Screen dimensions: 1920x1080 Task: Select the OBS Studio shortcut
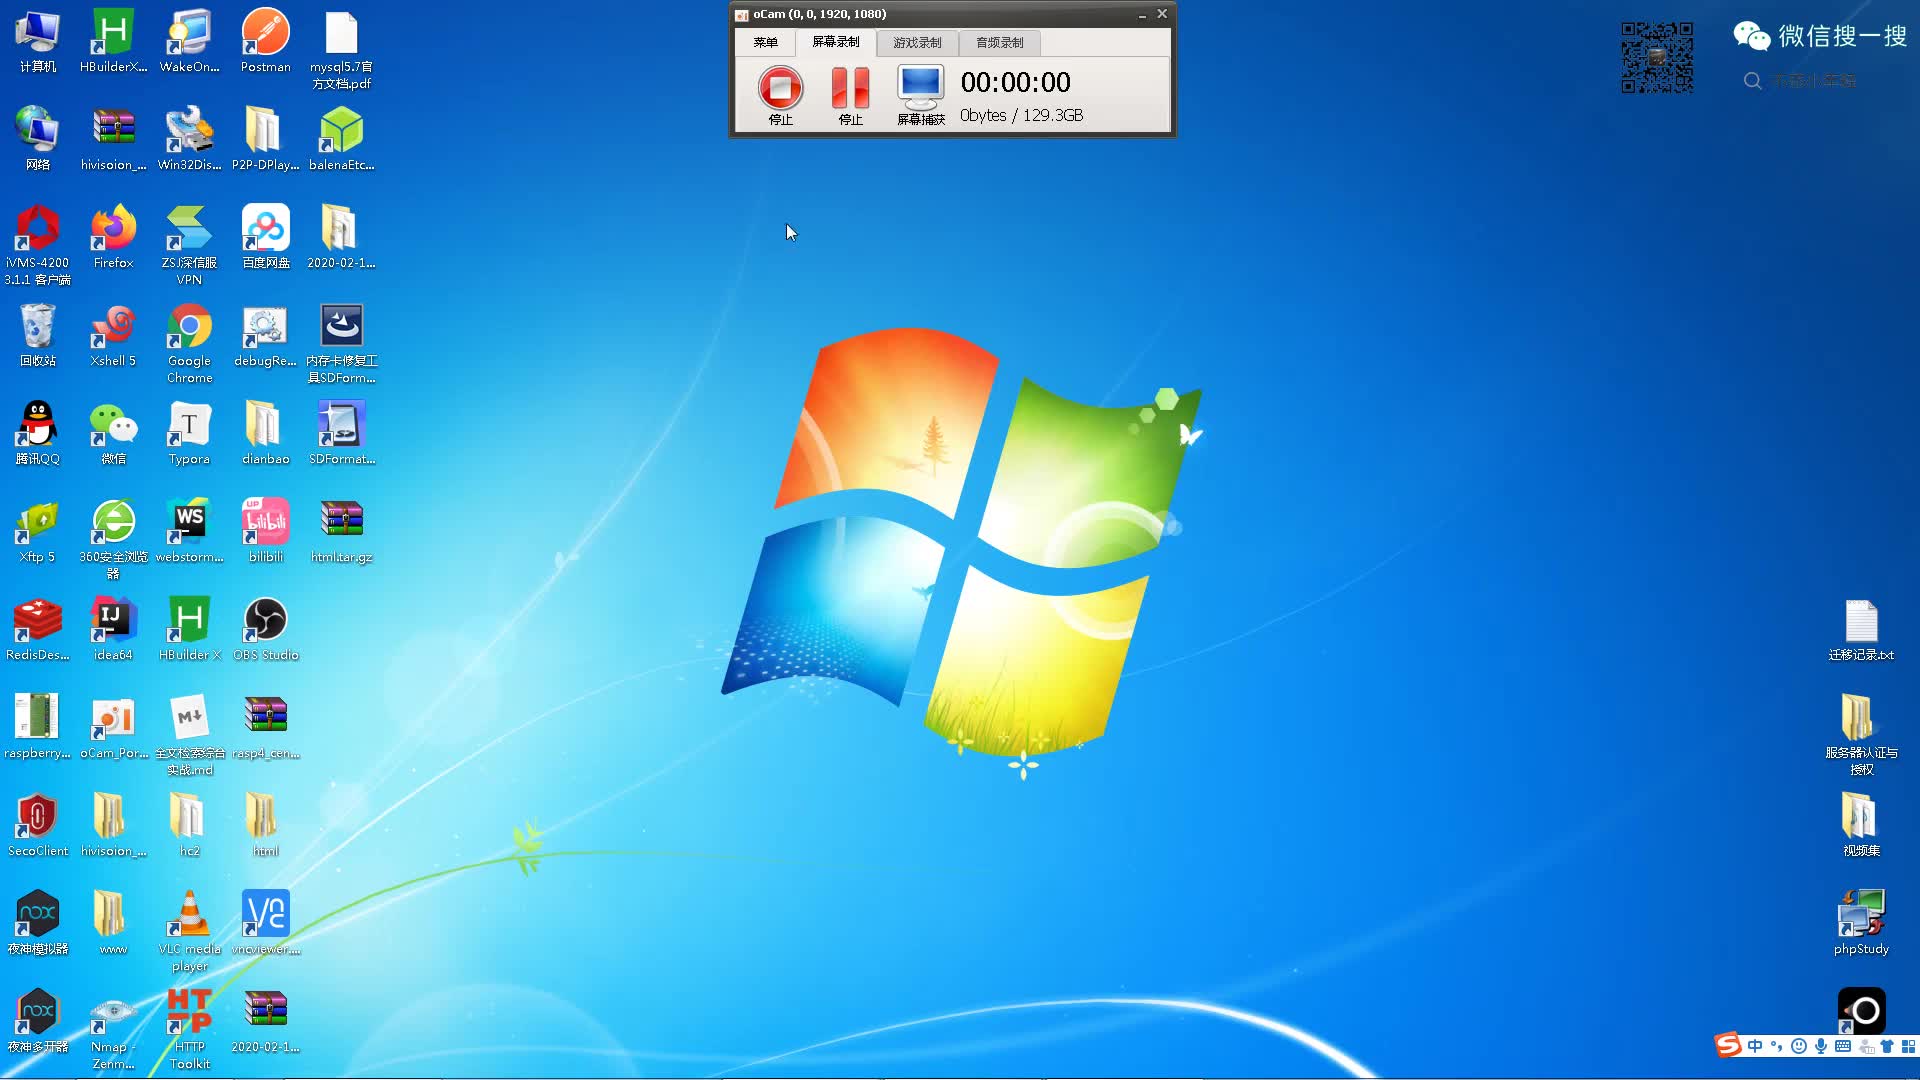265,630
